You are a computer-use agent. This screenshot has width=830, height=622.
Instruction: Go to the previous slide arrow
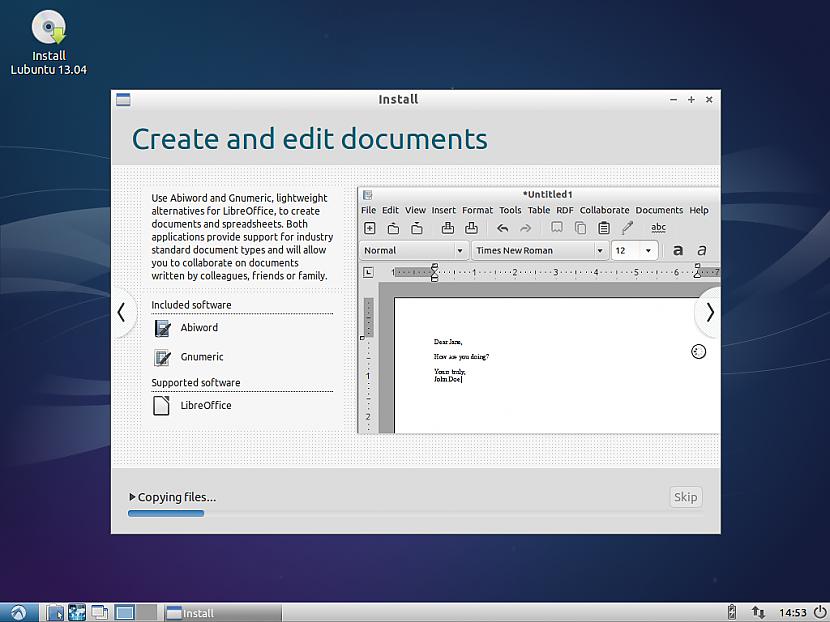122,312
